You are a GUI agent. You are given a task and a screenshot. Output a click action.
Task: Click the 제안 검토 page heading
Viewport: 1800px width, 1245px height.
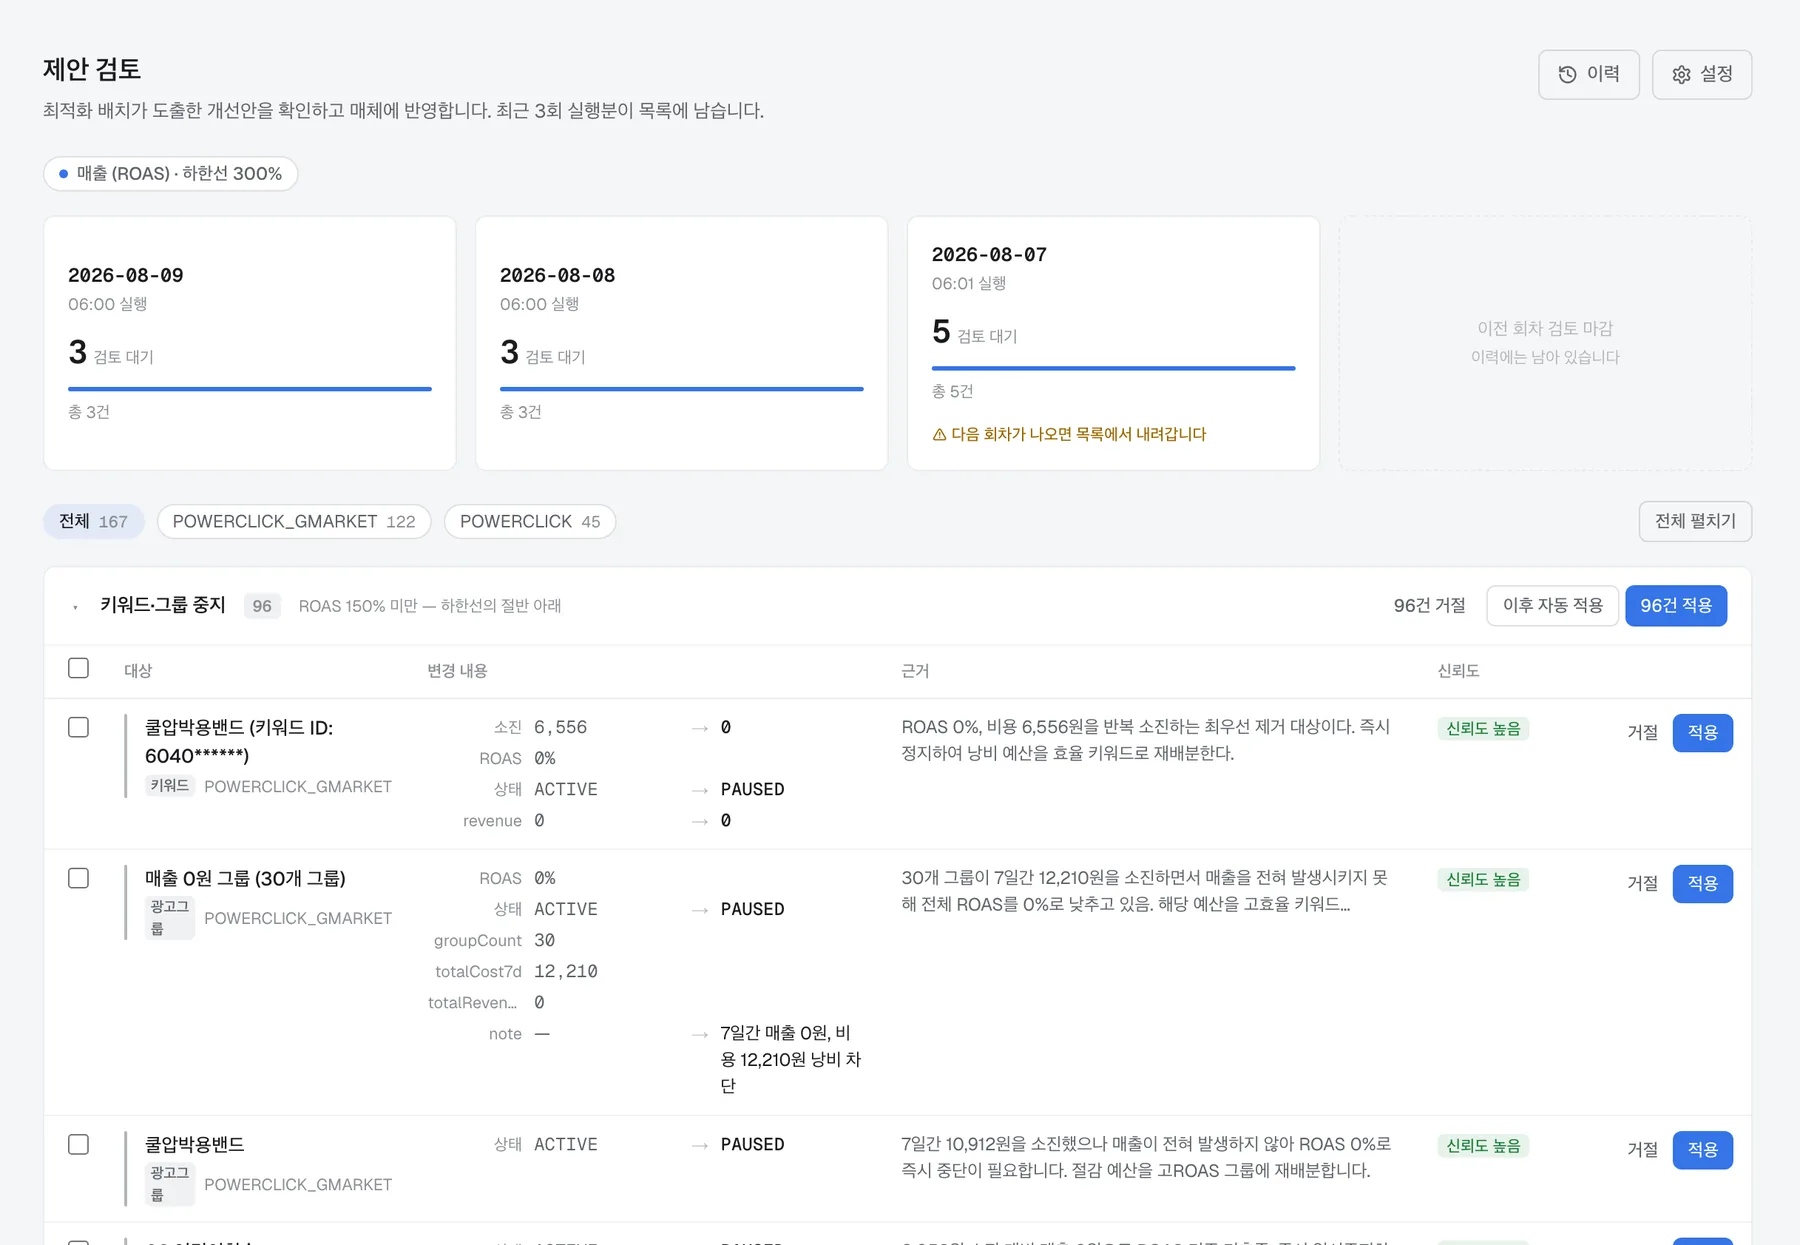[x=92, y=69]
